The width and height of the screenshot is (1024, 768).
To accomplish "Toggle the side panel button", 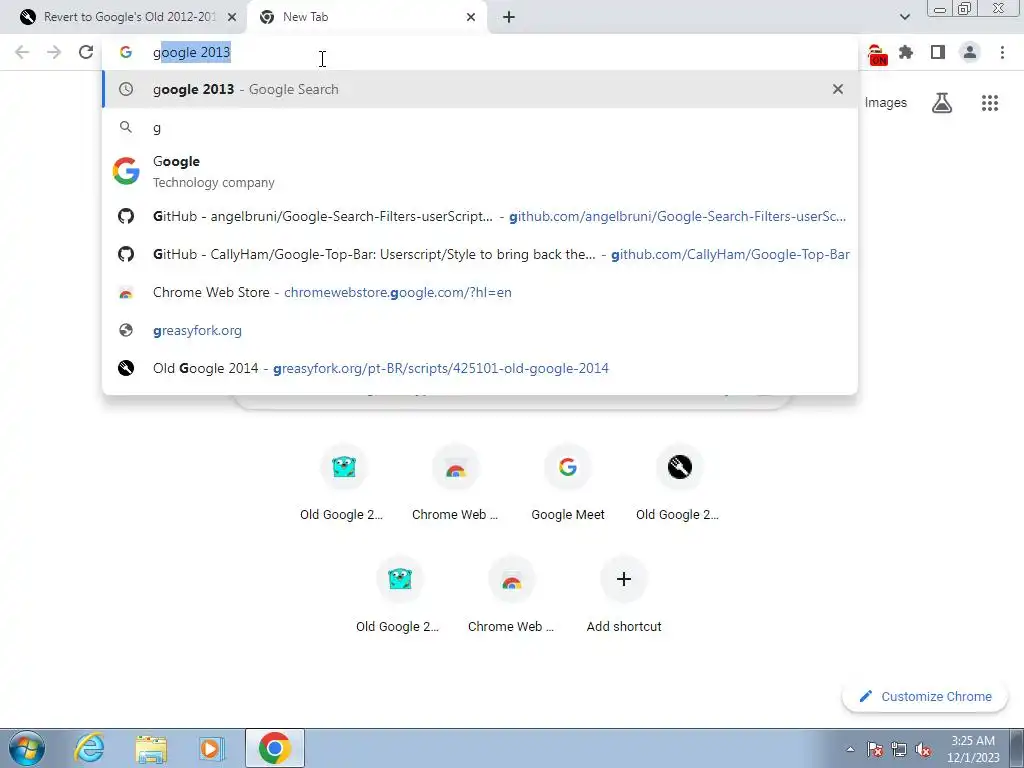I will pos(938,52).
